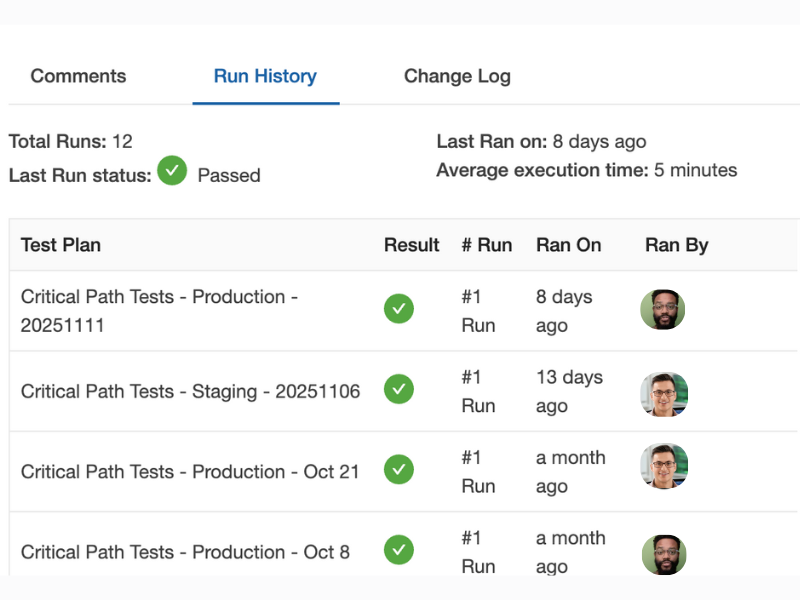
Task: Open the Change Log tab
Action: coord(457,75)
